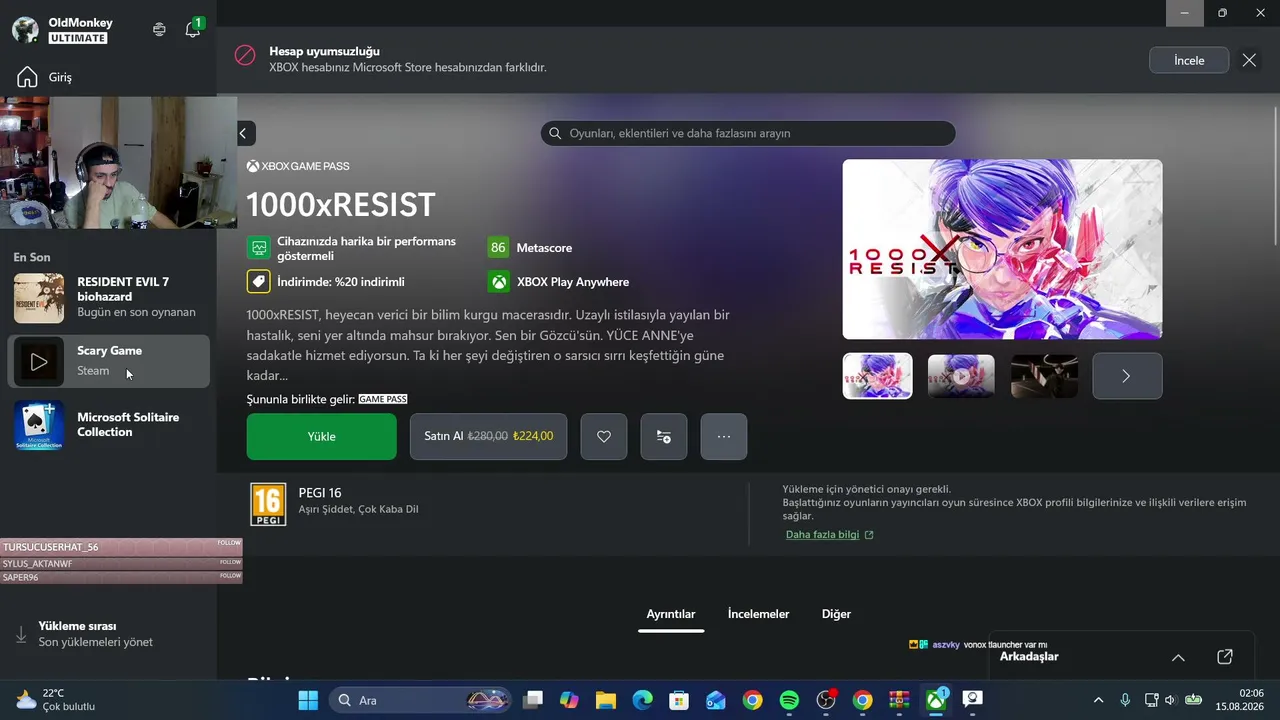Open the weather widget 22°C

(x=55, y=700)
